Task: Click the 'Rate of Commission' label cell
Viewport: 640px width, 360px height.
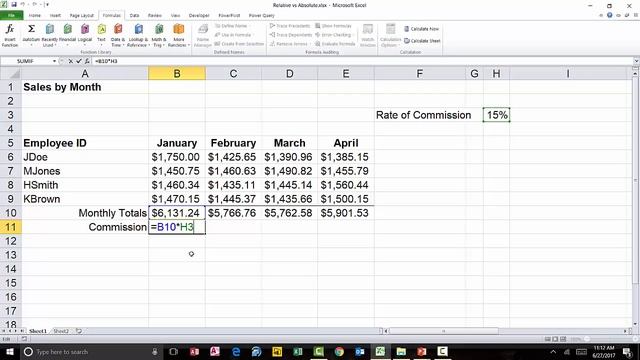Action: point(420,115)
